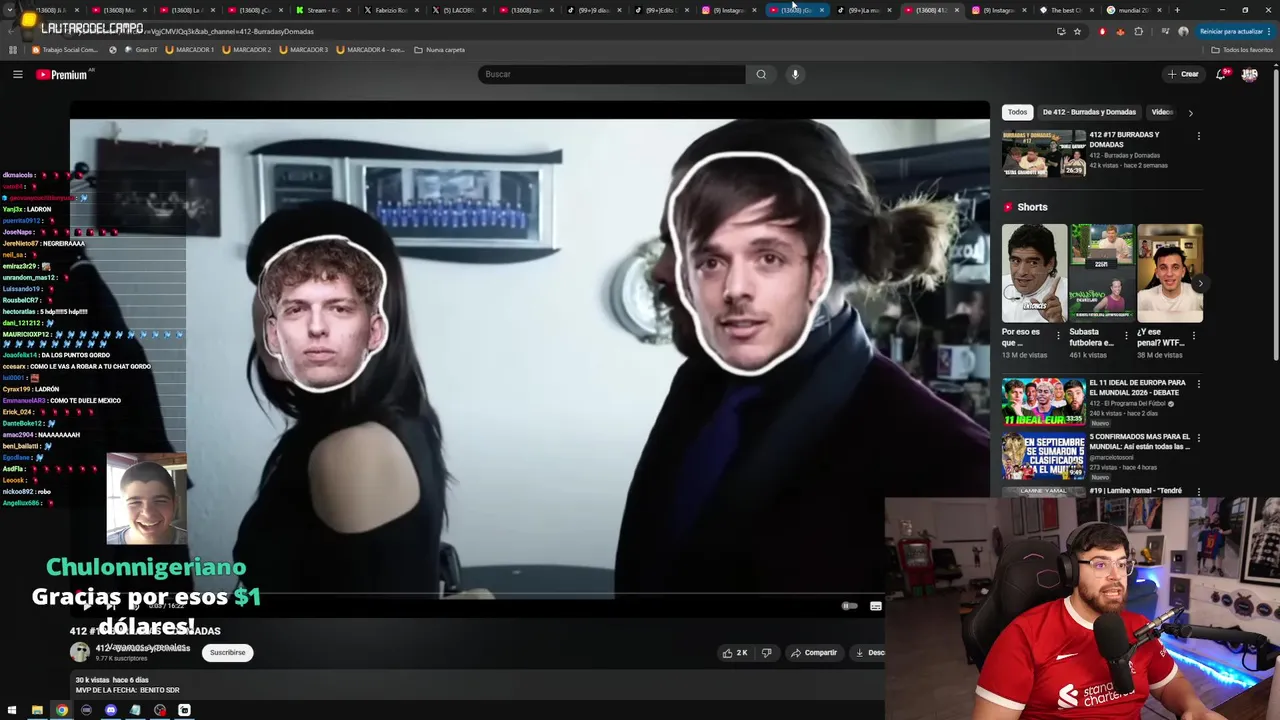Show more filter chips with the arrow
The width and height of the screenshot is (1280, 720).
tap(1190, 113)
